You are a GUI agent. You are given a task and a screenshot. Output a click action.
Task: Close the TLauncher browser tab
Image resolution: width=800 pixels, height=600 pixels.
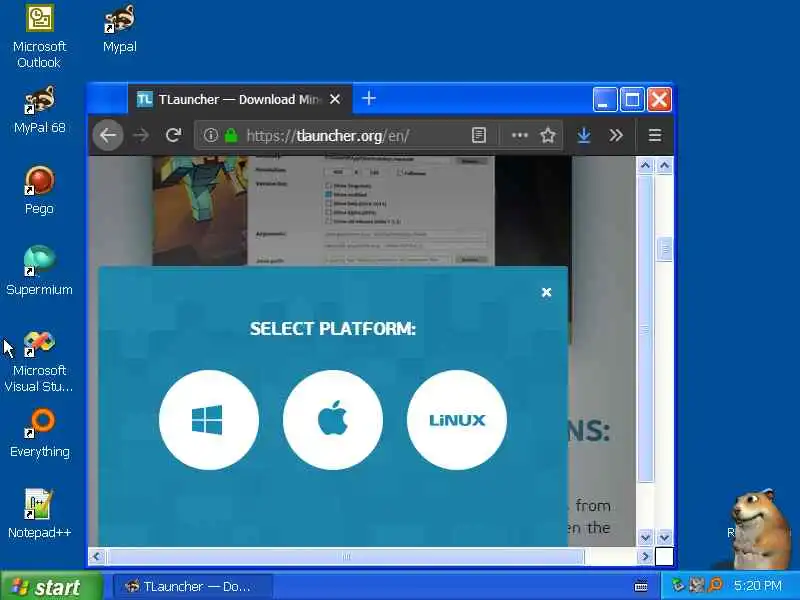(x=335, y=99)
